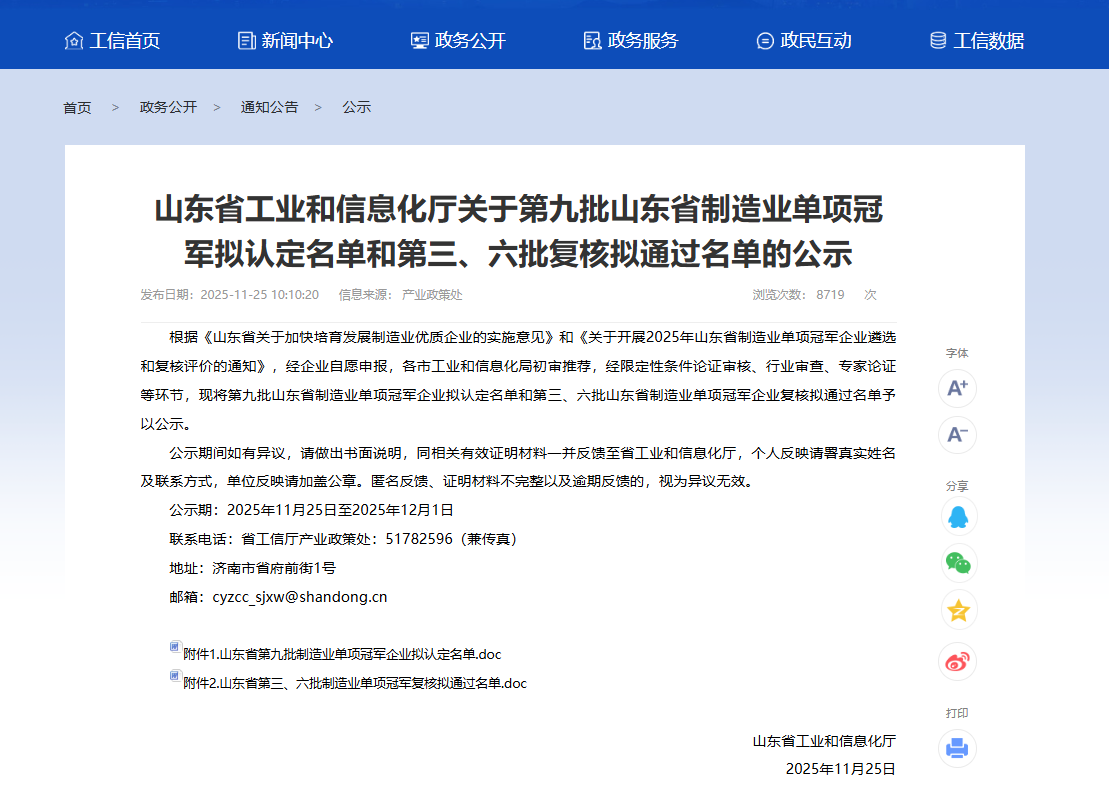The height and width of the screenshot is (812, 1109).
Task: Share the article to QQ
Action: (957, 515)
